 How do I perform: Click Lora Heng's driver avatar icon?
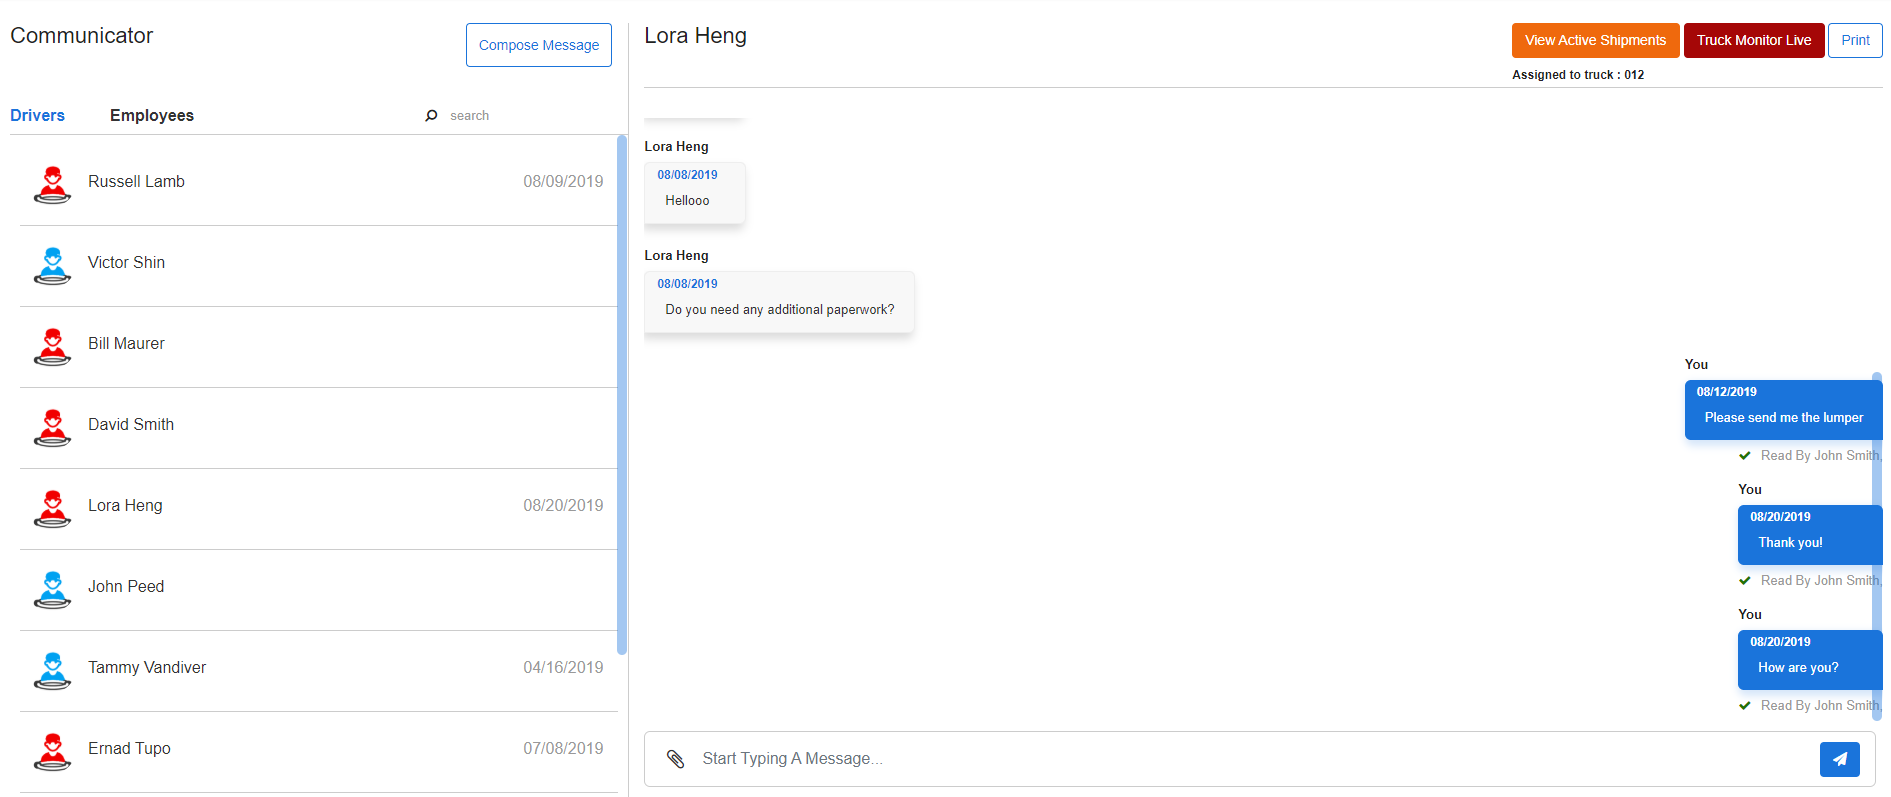[52, 508]
